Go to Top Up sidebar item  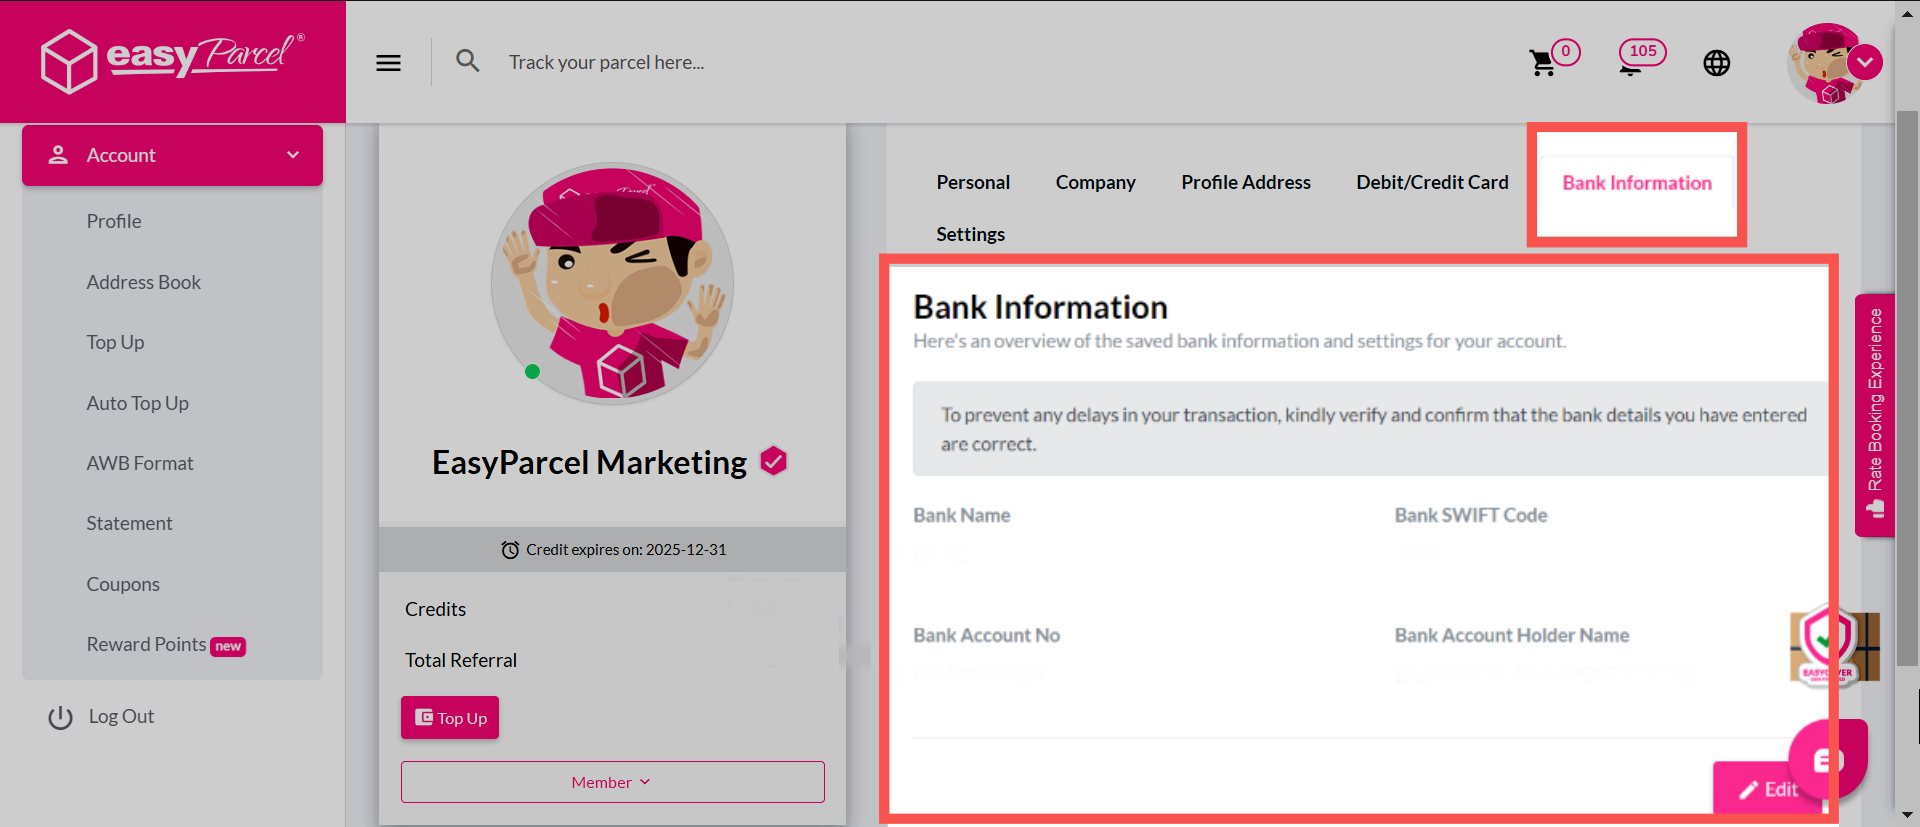point(115,342)
